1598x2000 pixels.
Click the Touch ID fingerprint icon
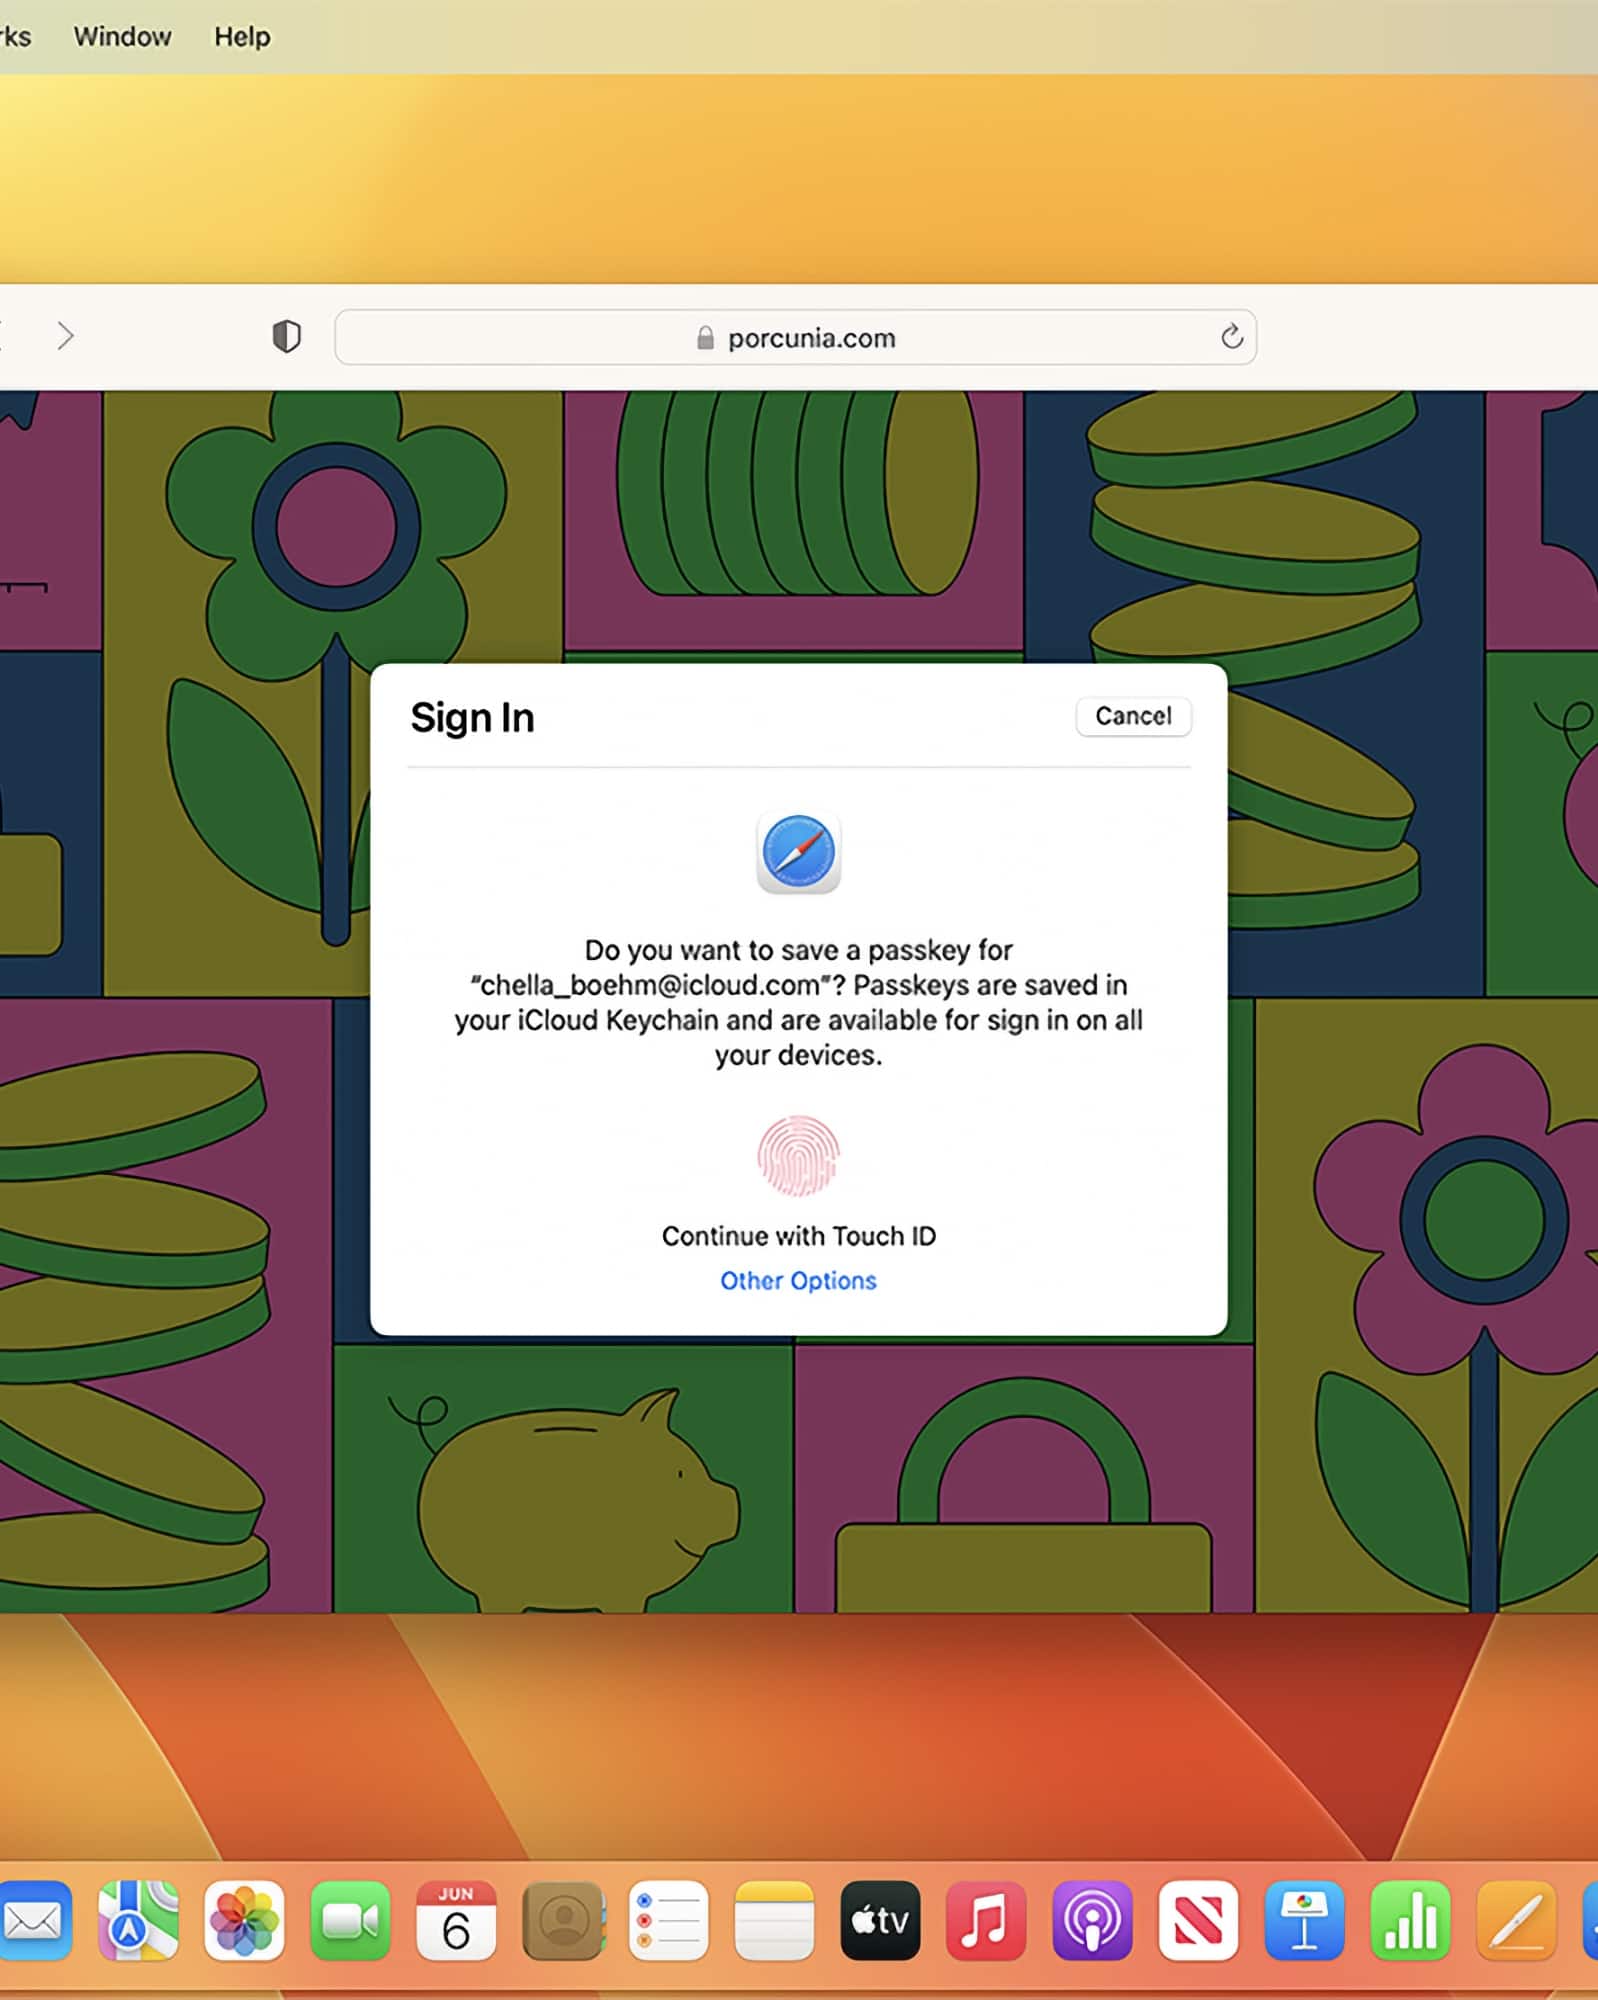click(x=798, y=1156)
